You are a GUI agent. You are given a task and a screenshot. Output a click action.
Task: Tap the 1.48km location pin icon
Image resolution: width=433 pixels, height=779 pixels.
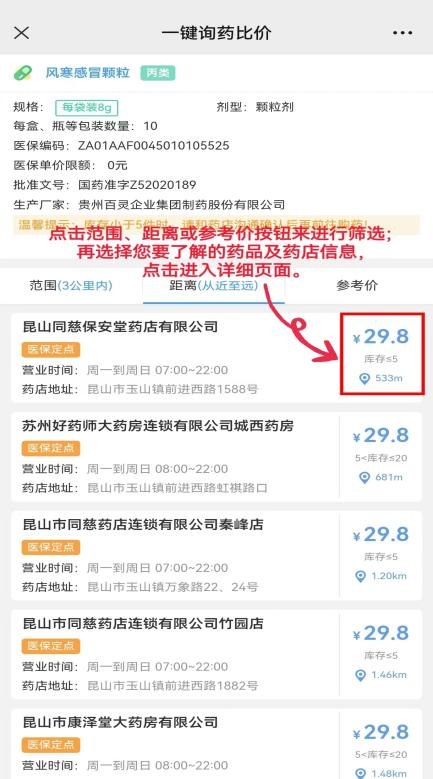click(361, 774)
